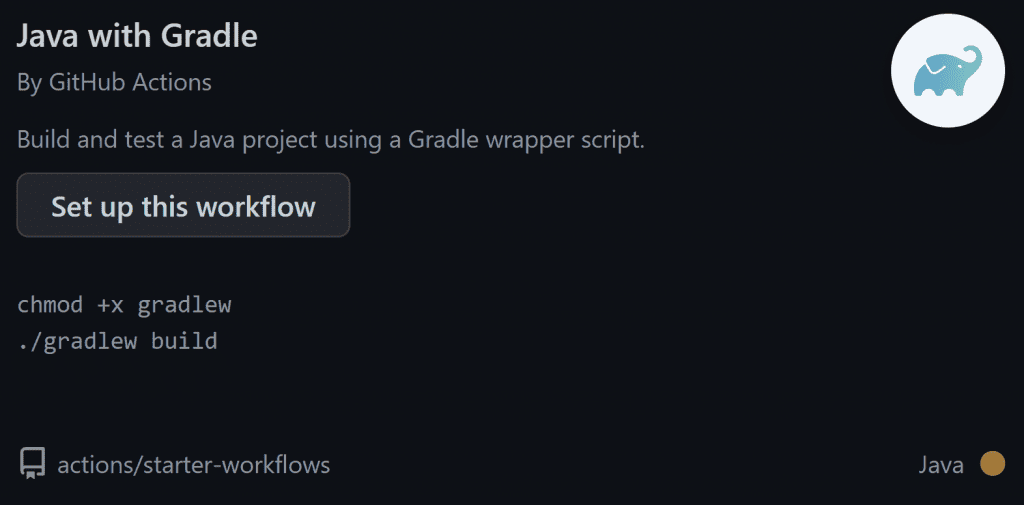1024x505 pixels.
Task: Click the Java language label
Action: pyautogui.click(x=940, y=465)
